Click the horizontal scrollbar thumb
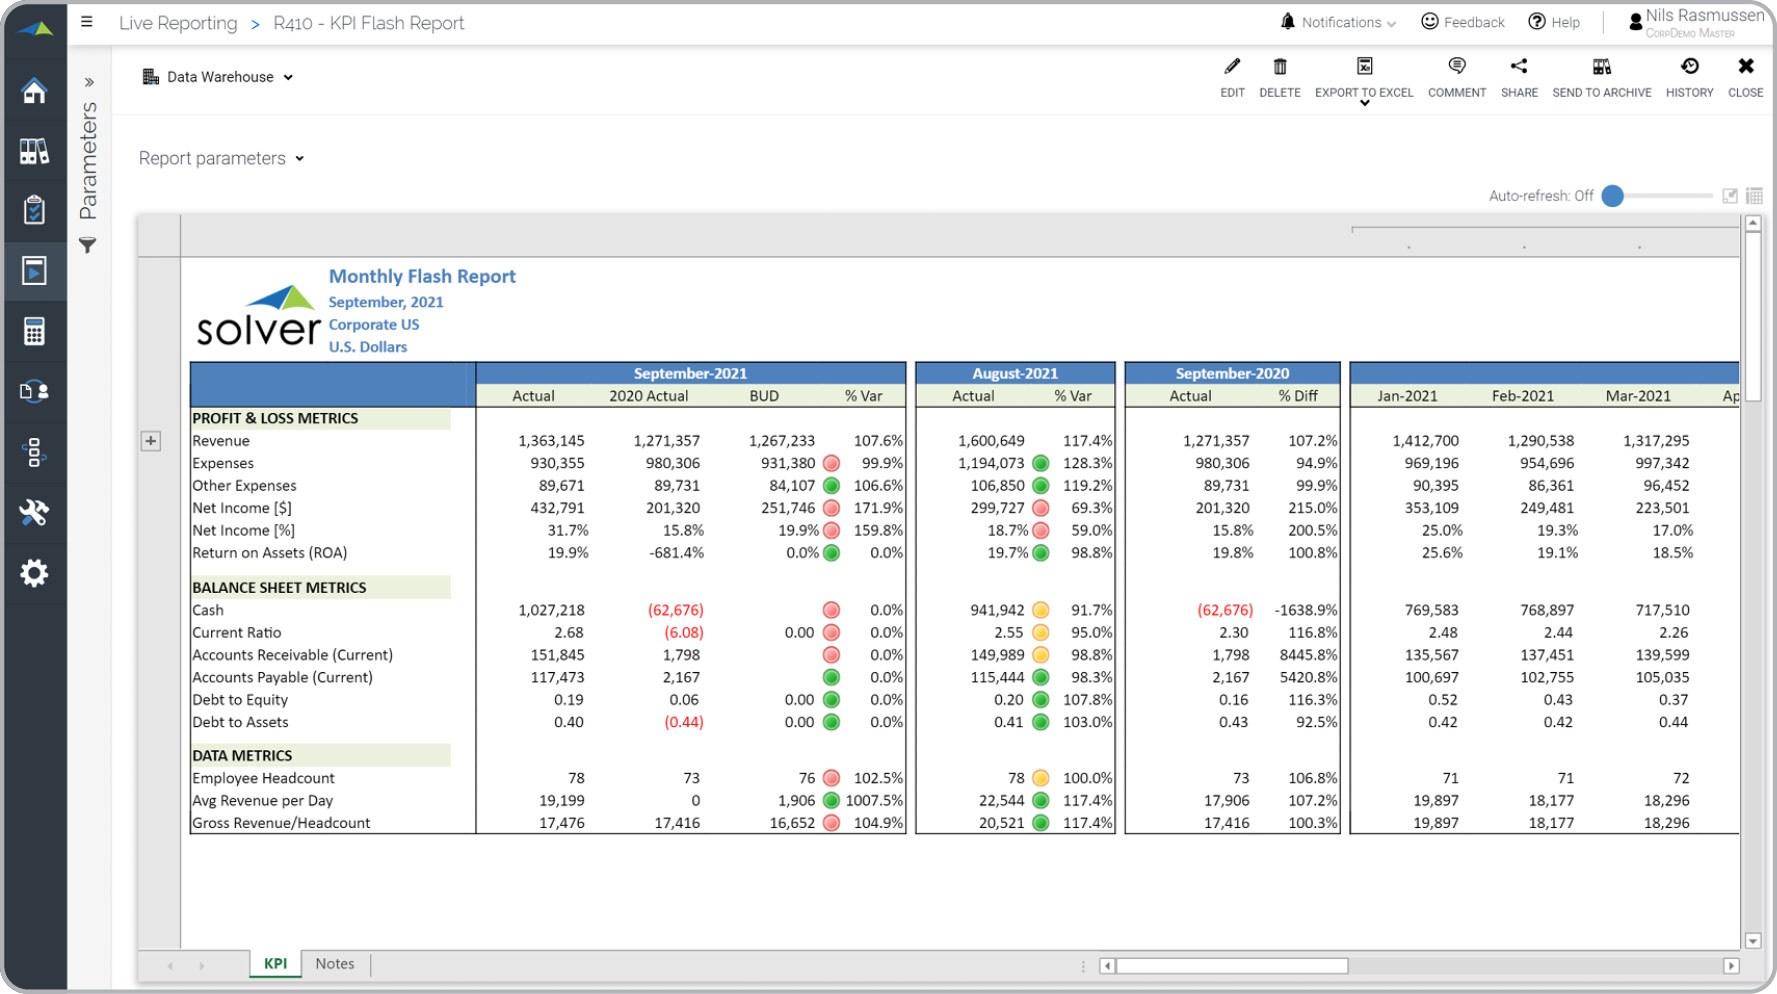The width and height of the screenshot is (1777, 994). (1231, 966)
